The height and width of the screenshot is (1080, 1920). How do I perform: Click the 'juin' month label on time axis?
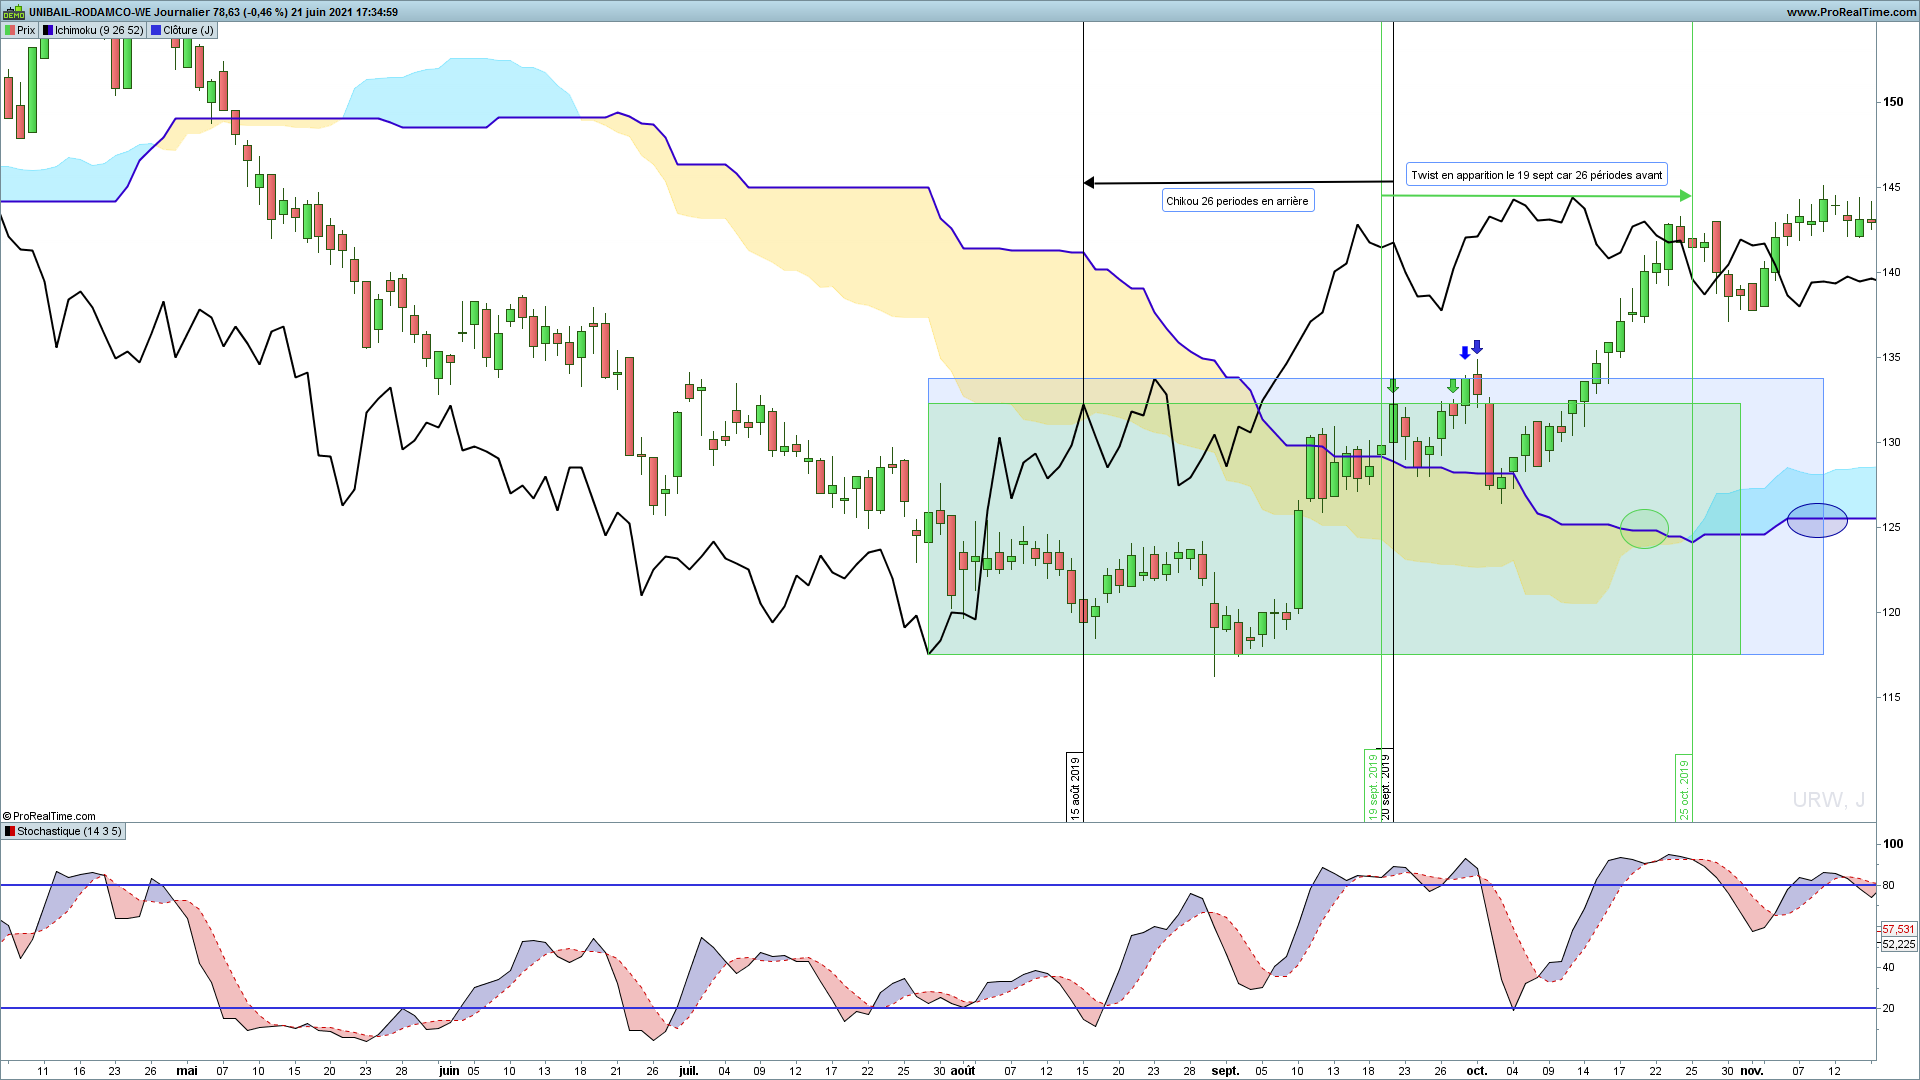pos(449,1071)
